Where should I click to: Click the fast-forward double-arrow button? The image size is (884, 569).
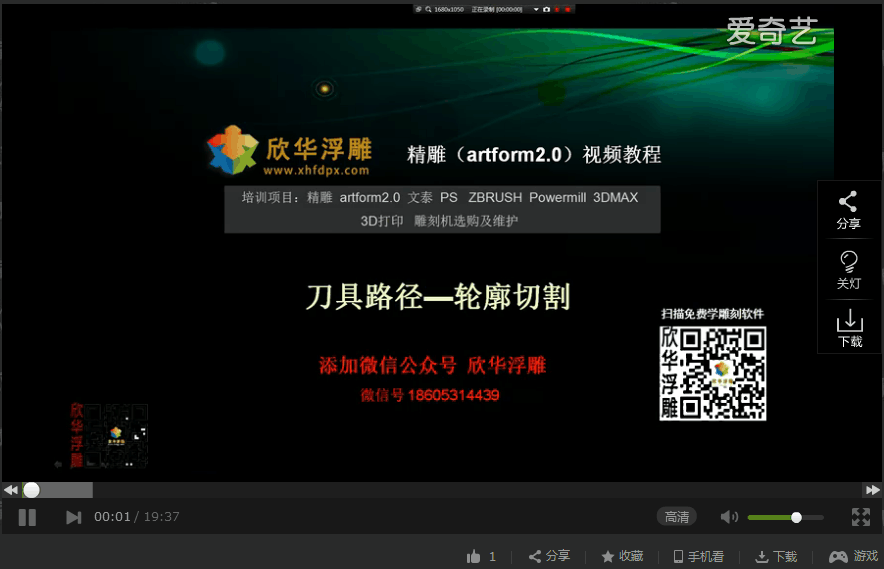873,490
